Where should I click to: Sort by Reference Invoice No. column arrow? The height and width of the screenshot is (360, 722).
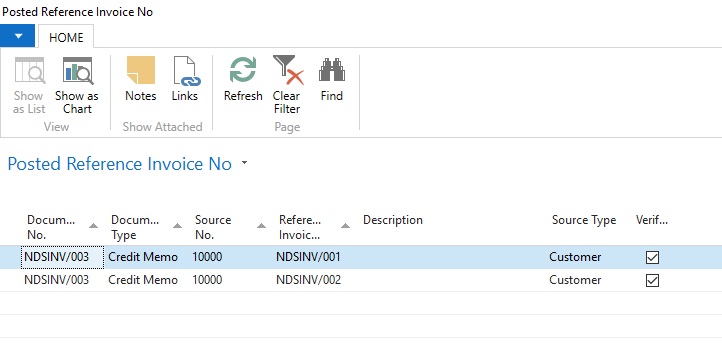tap(345, 226)
